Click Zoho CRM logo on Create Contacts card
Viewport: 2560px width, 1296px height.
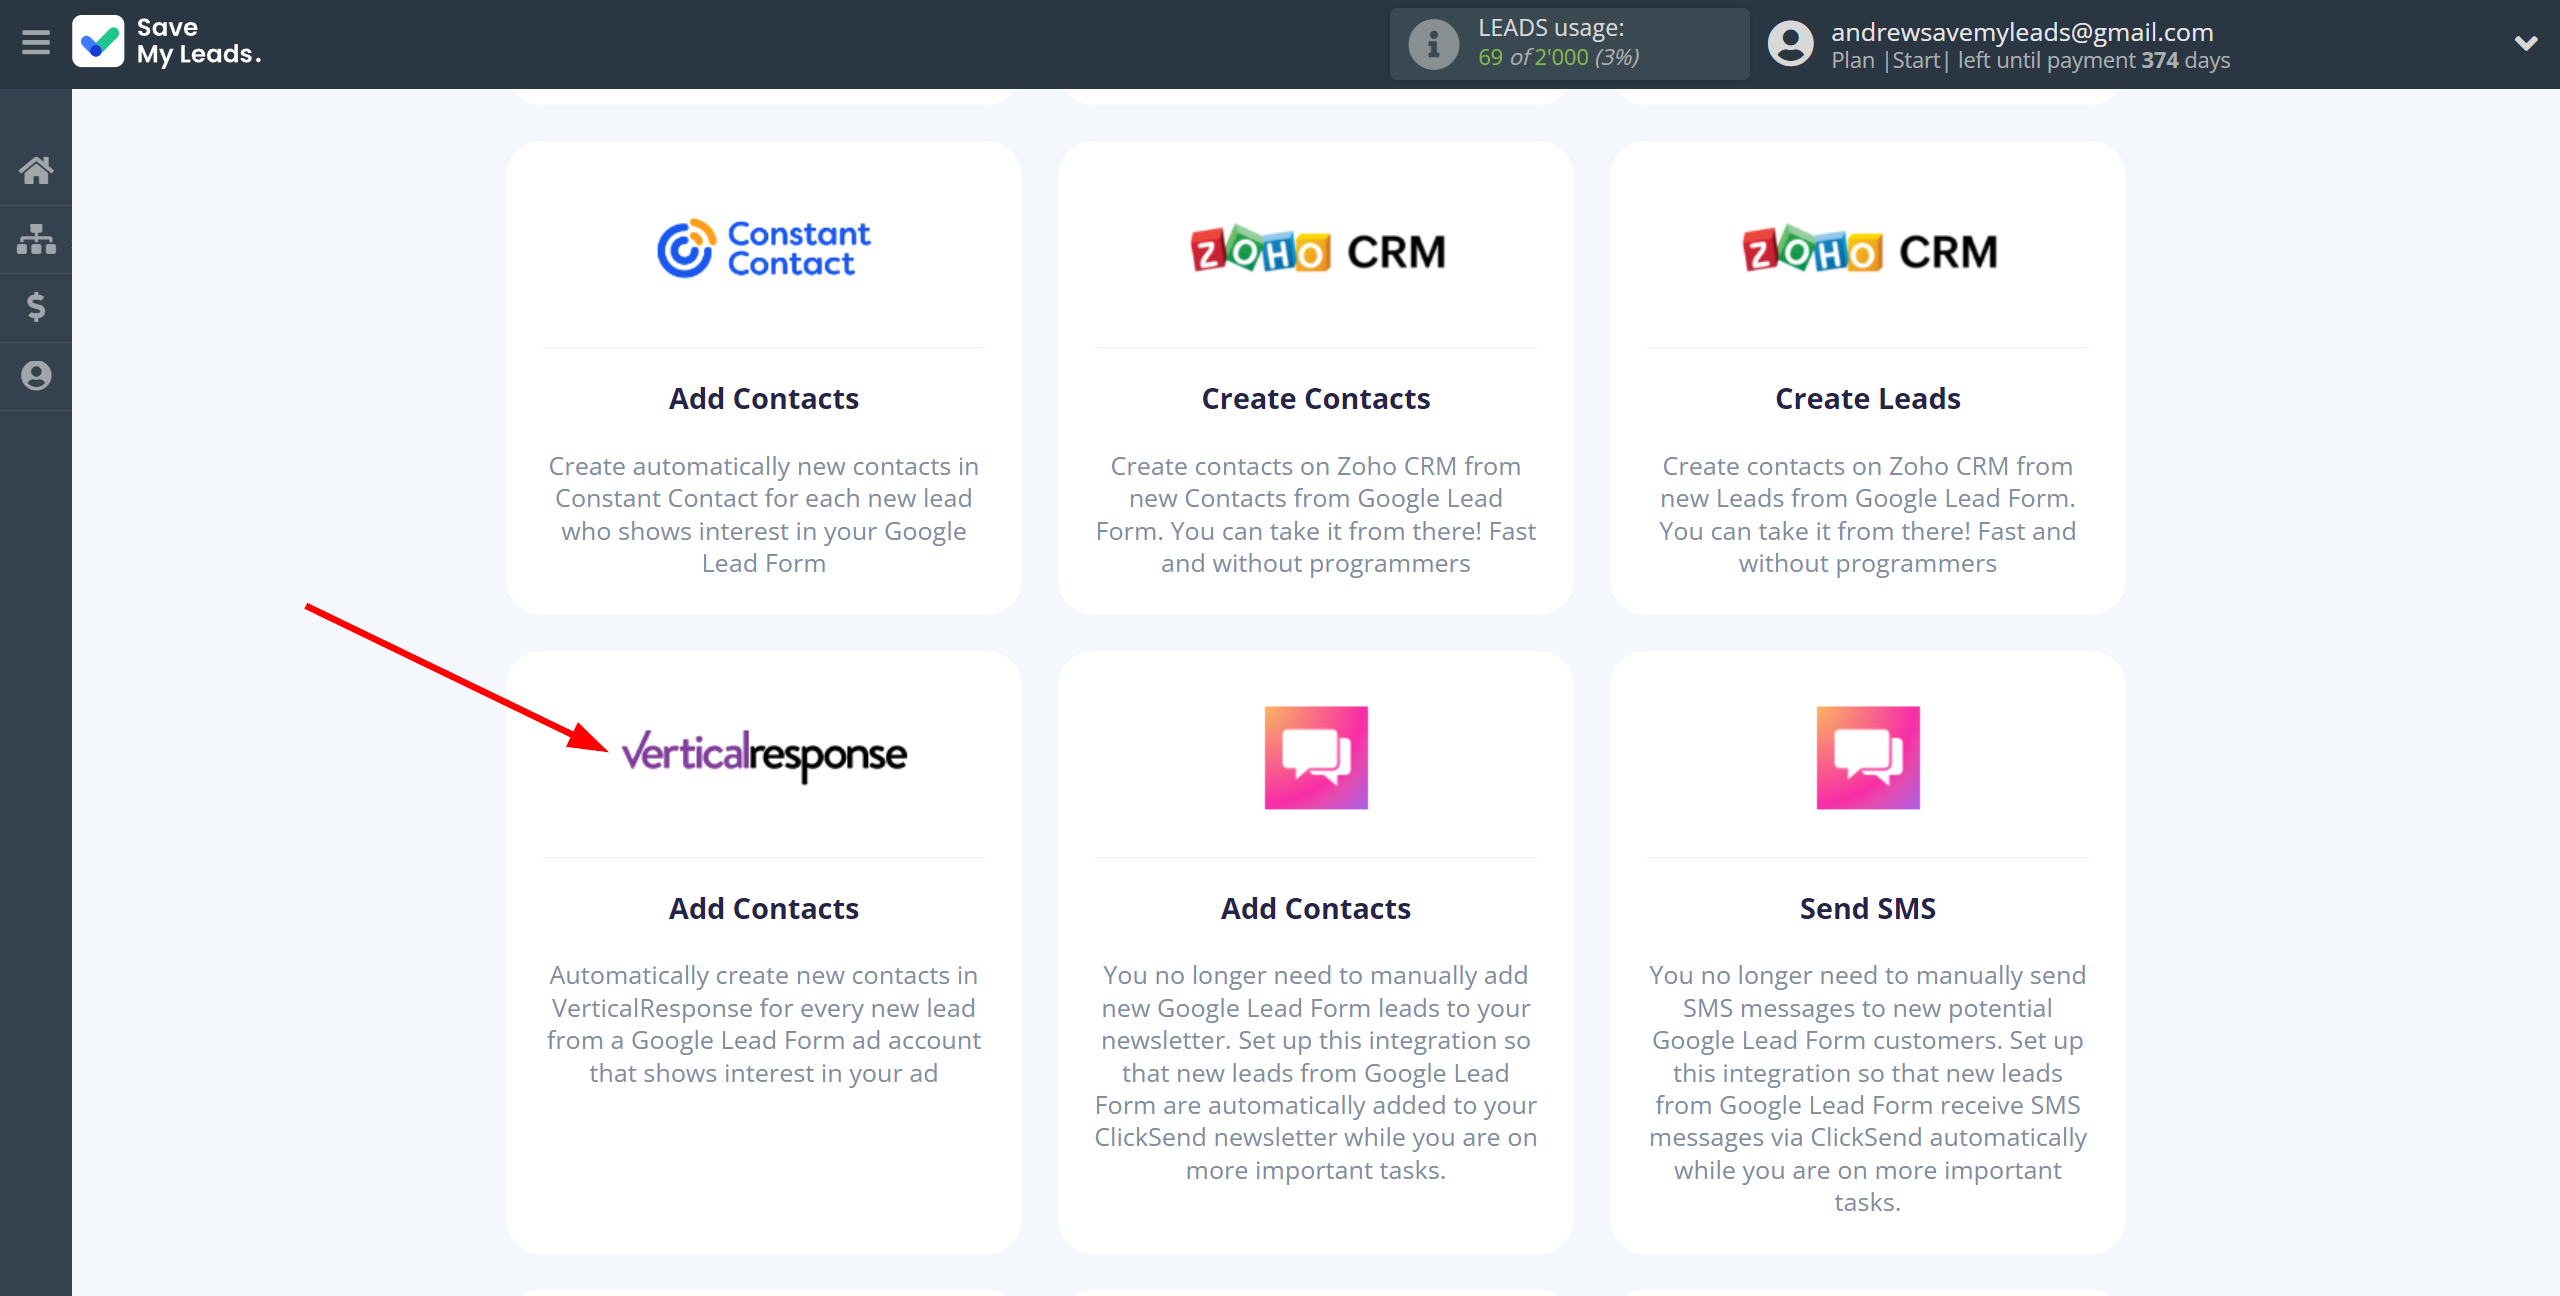click(1317, 250)
